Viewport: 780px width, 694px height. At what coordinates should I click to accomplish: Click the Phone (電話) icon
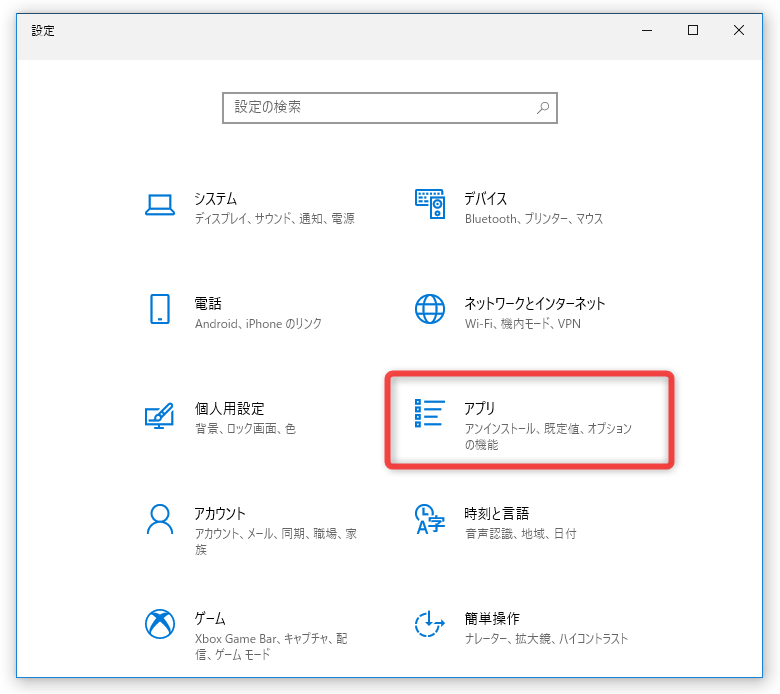tap(160, 309)
